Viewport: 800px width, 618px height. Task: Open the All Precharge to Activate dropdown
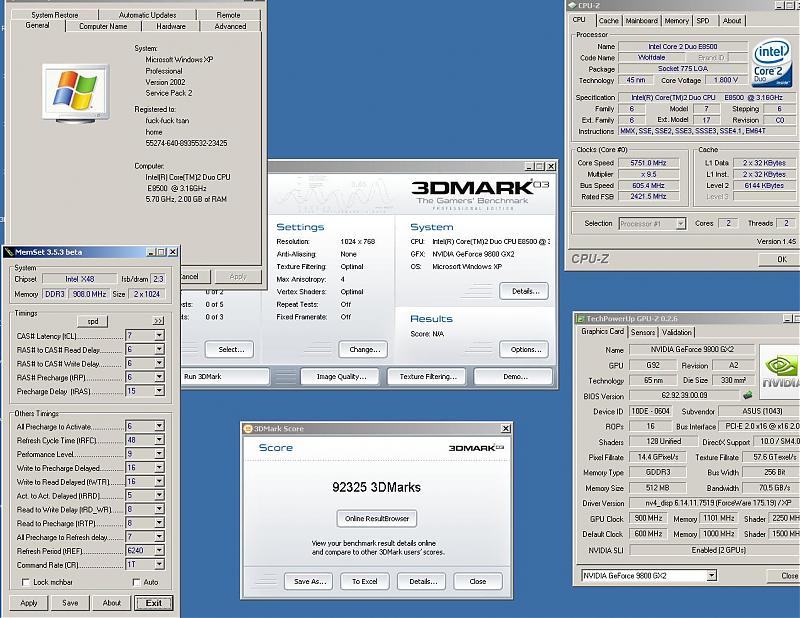[x=159, y=426]
